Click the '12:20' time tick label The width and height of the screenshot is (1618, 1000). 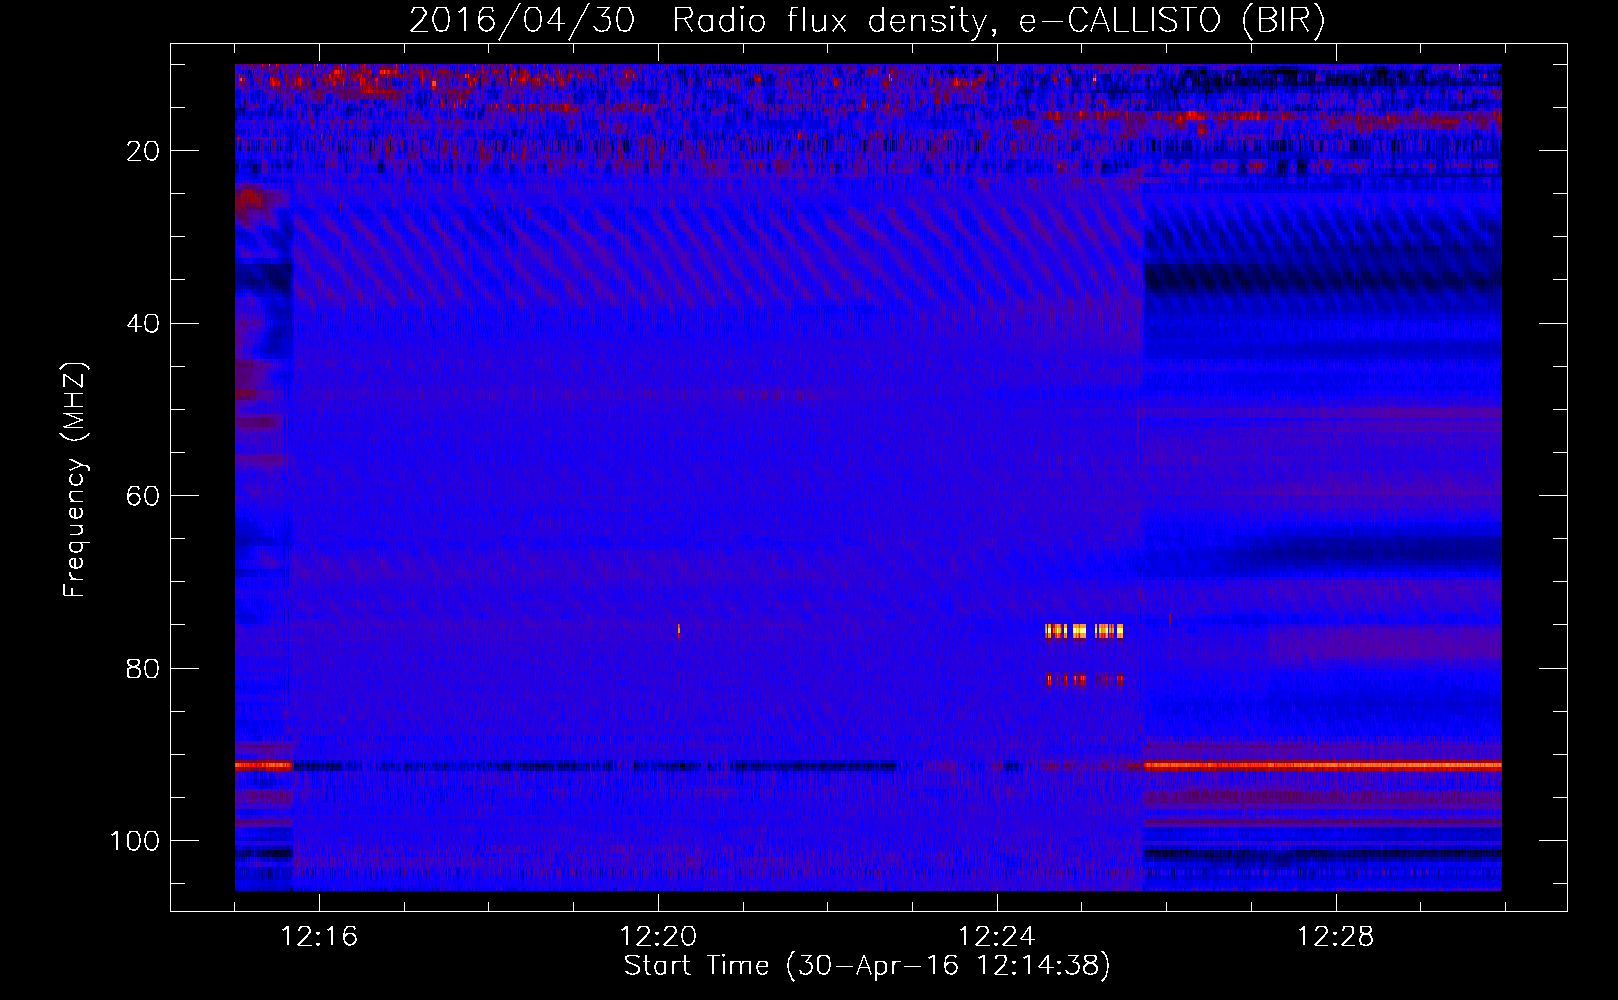pos(658,937)
